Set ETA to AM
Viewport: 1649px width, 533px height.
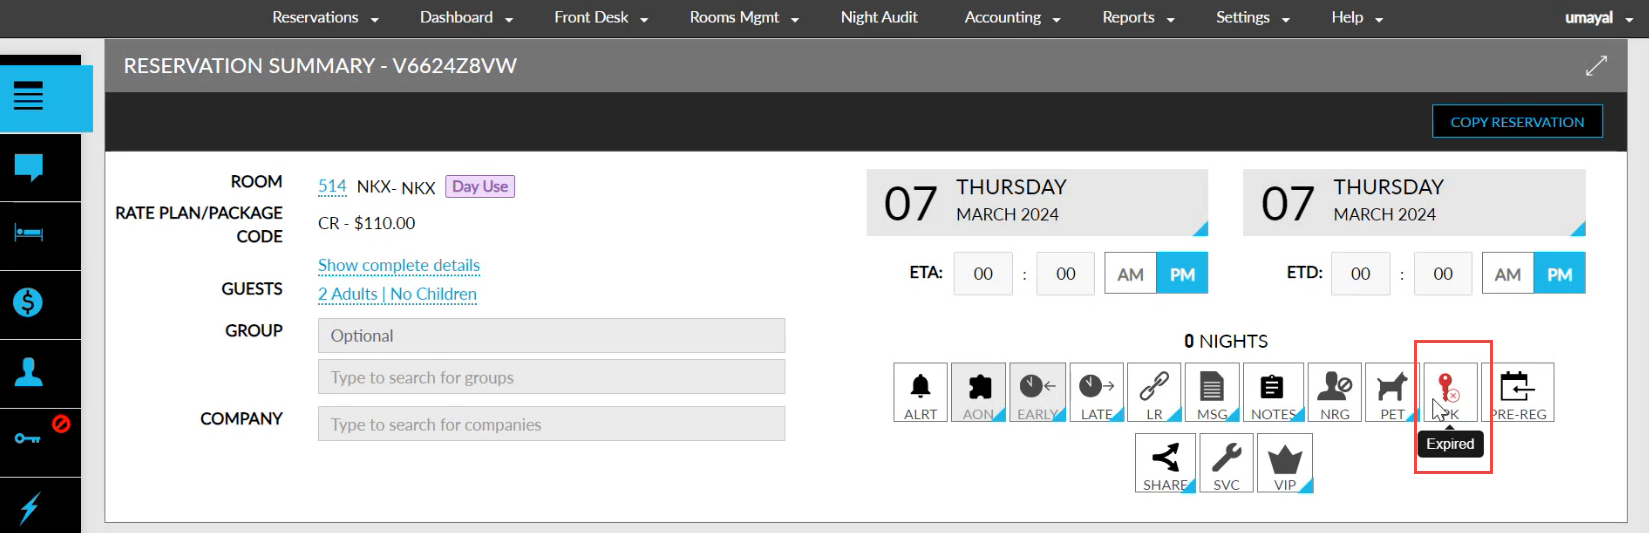pyautogui.click(x=1130, y=274)
